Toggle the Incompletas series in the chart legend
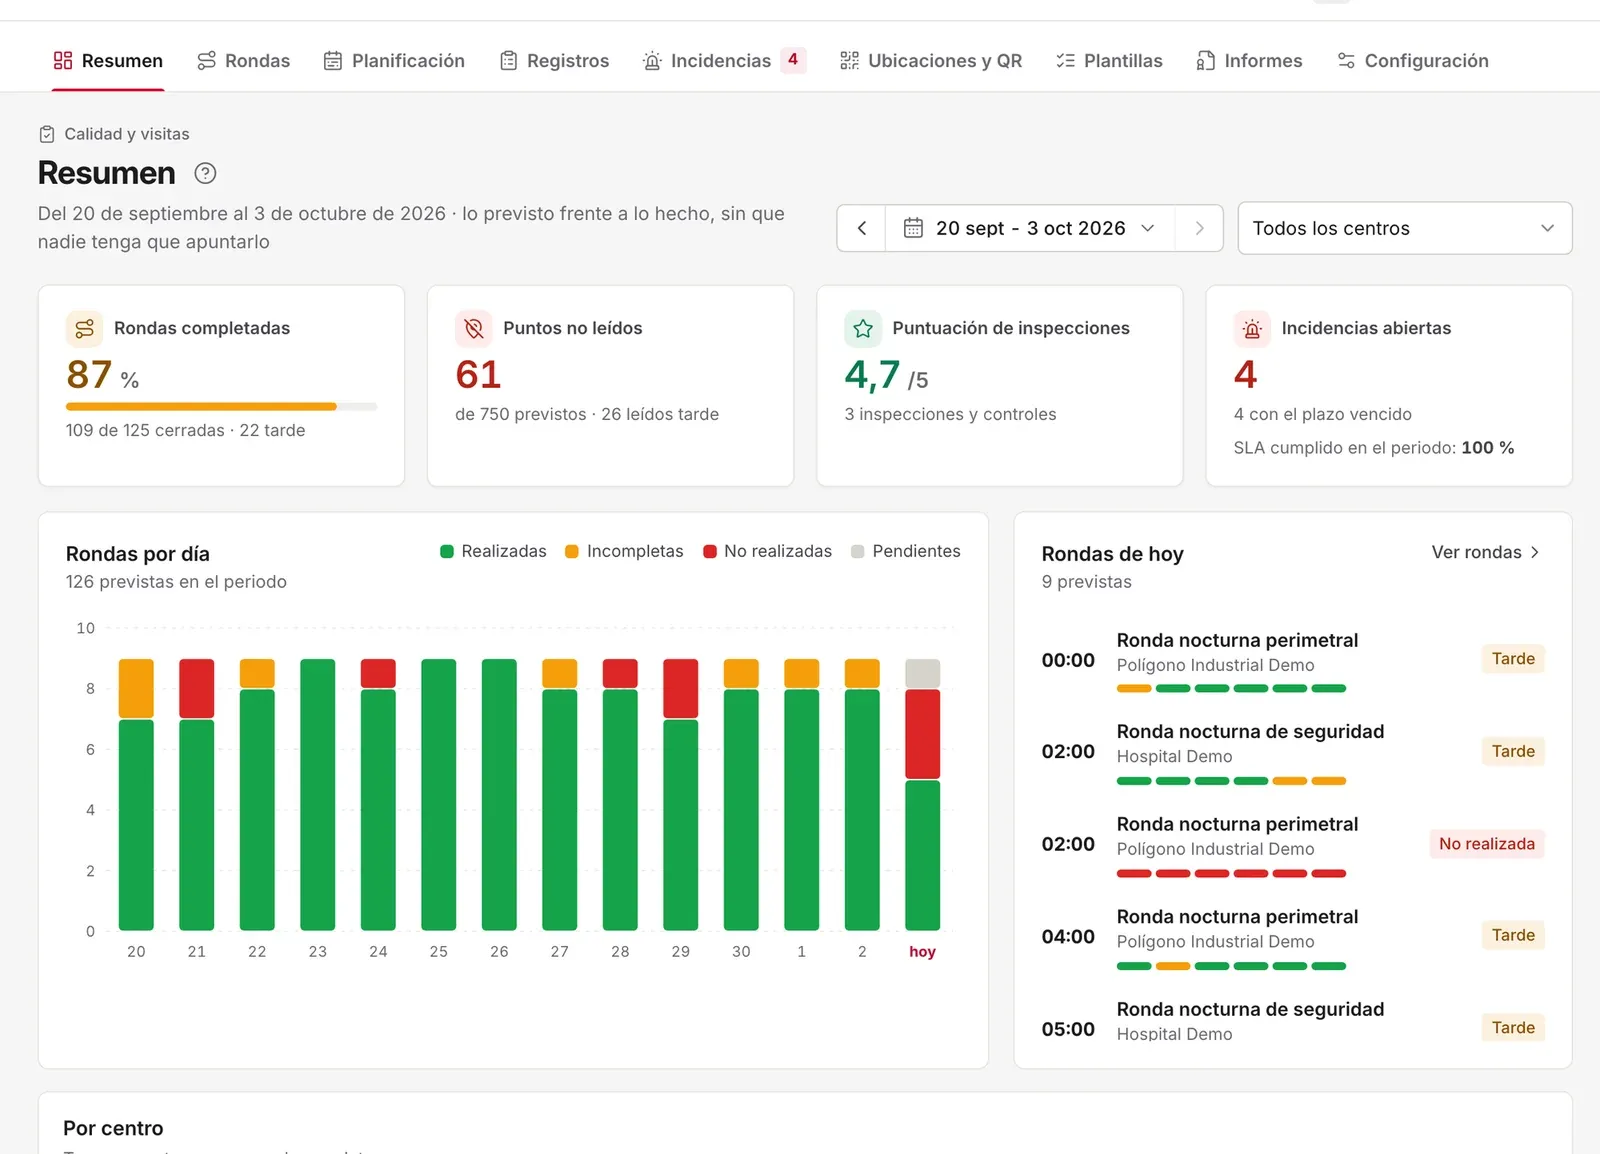This screenshot has height=1154, width=1600. [x=624, y=551]
